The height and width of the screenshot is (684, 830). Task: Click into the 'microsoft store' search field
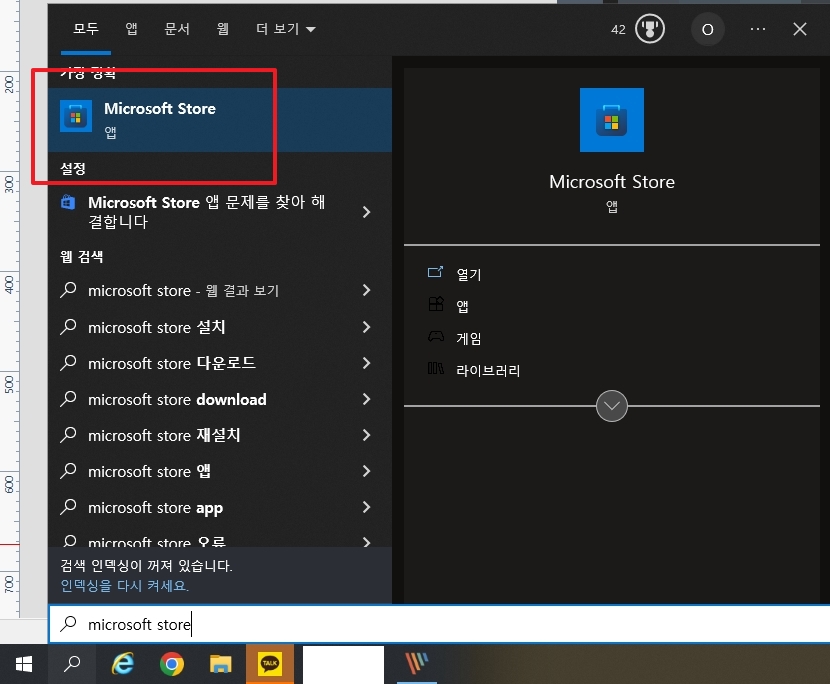pyautogui.click(x=439, y=624)
